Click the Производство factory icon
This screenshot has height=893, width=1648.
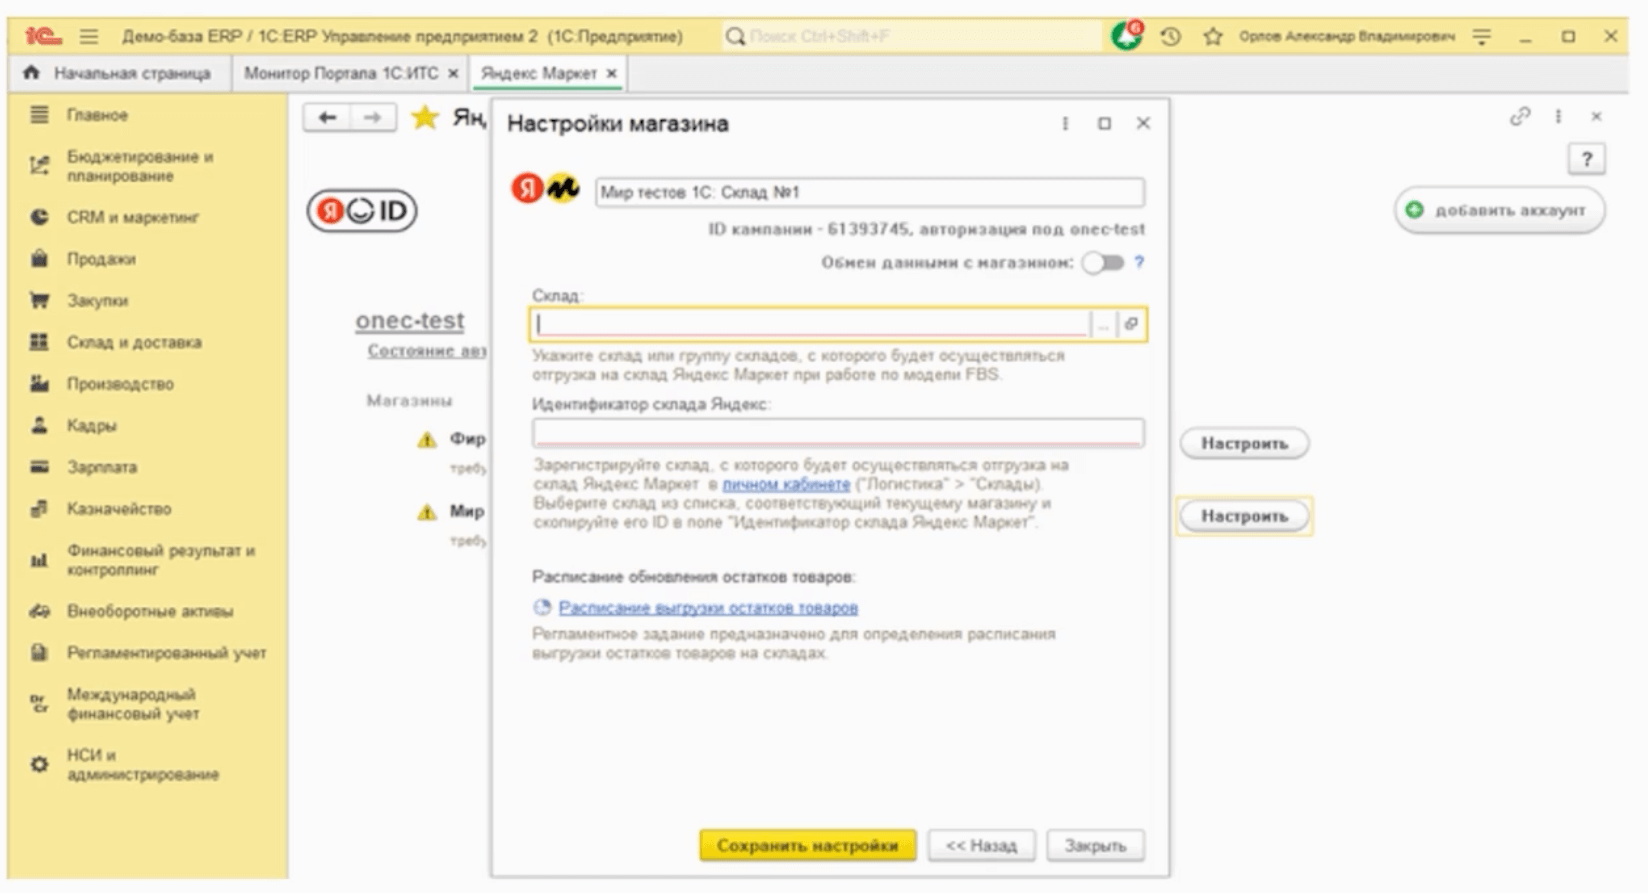point(39,384)
